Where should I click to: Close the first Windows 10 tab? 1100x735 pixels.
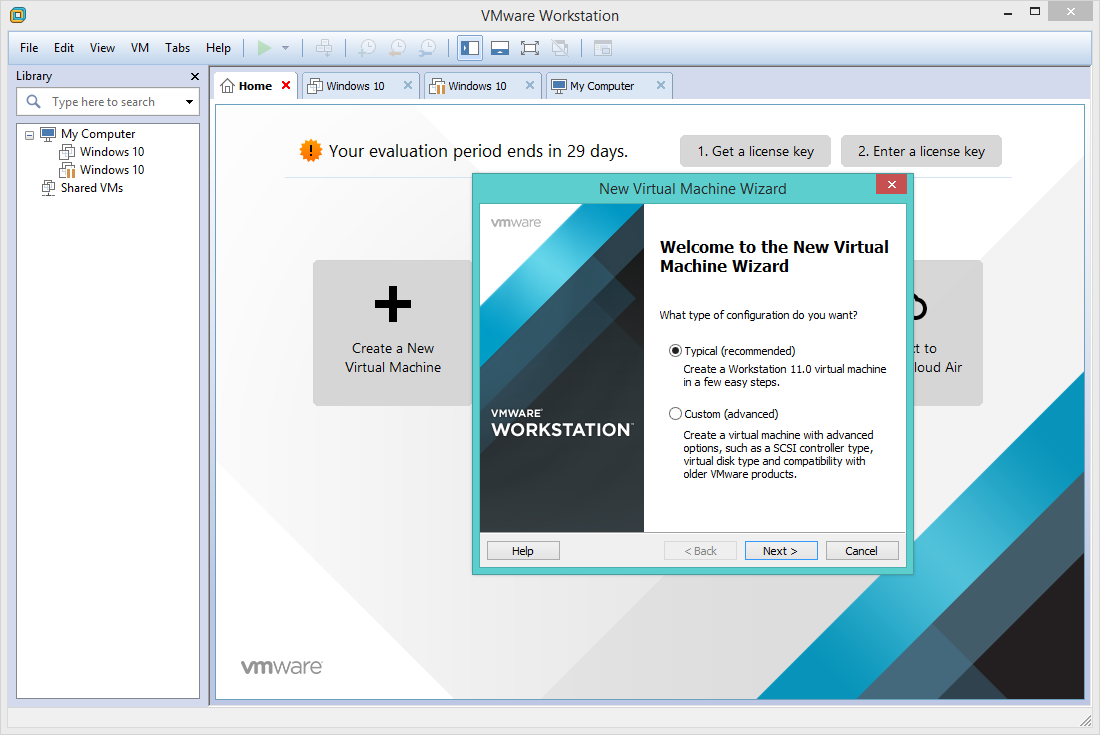pos(408,85)
